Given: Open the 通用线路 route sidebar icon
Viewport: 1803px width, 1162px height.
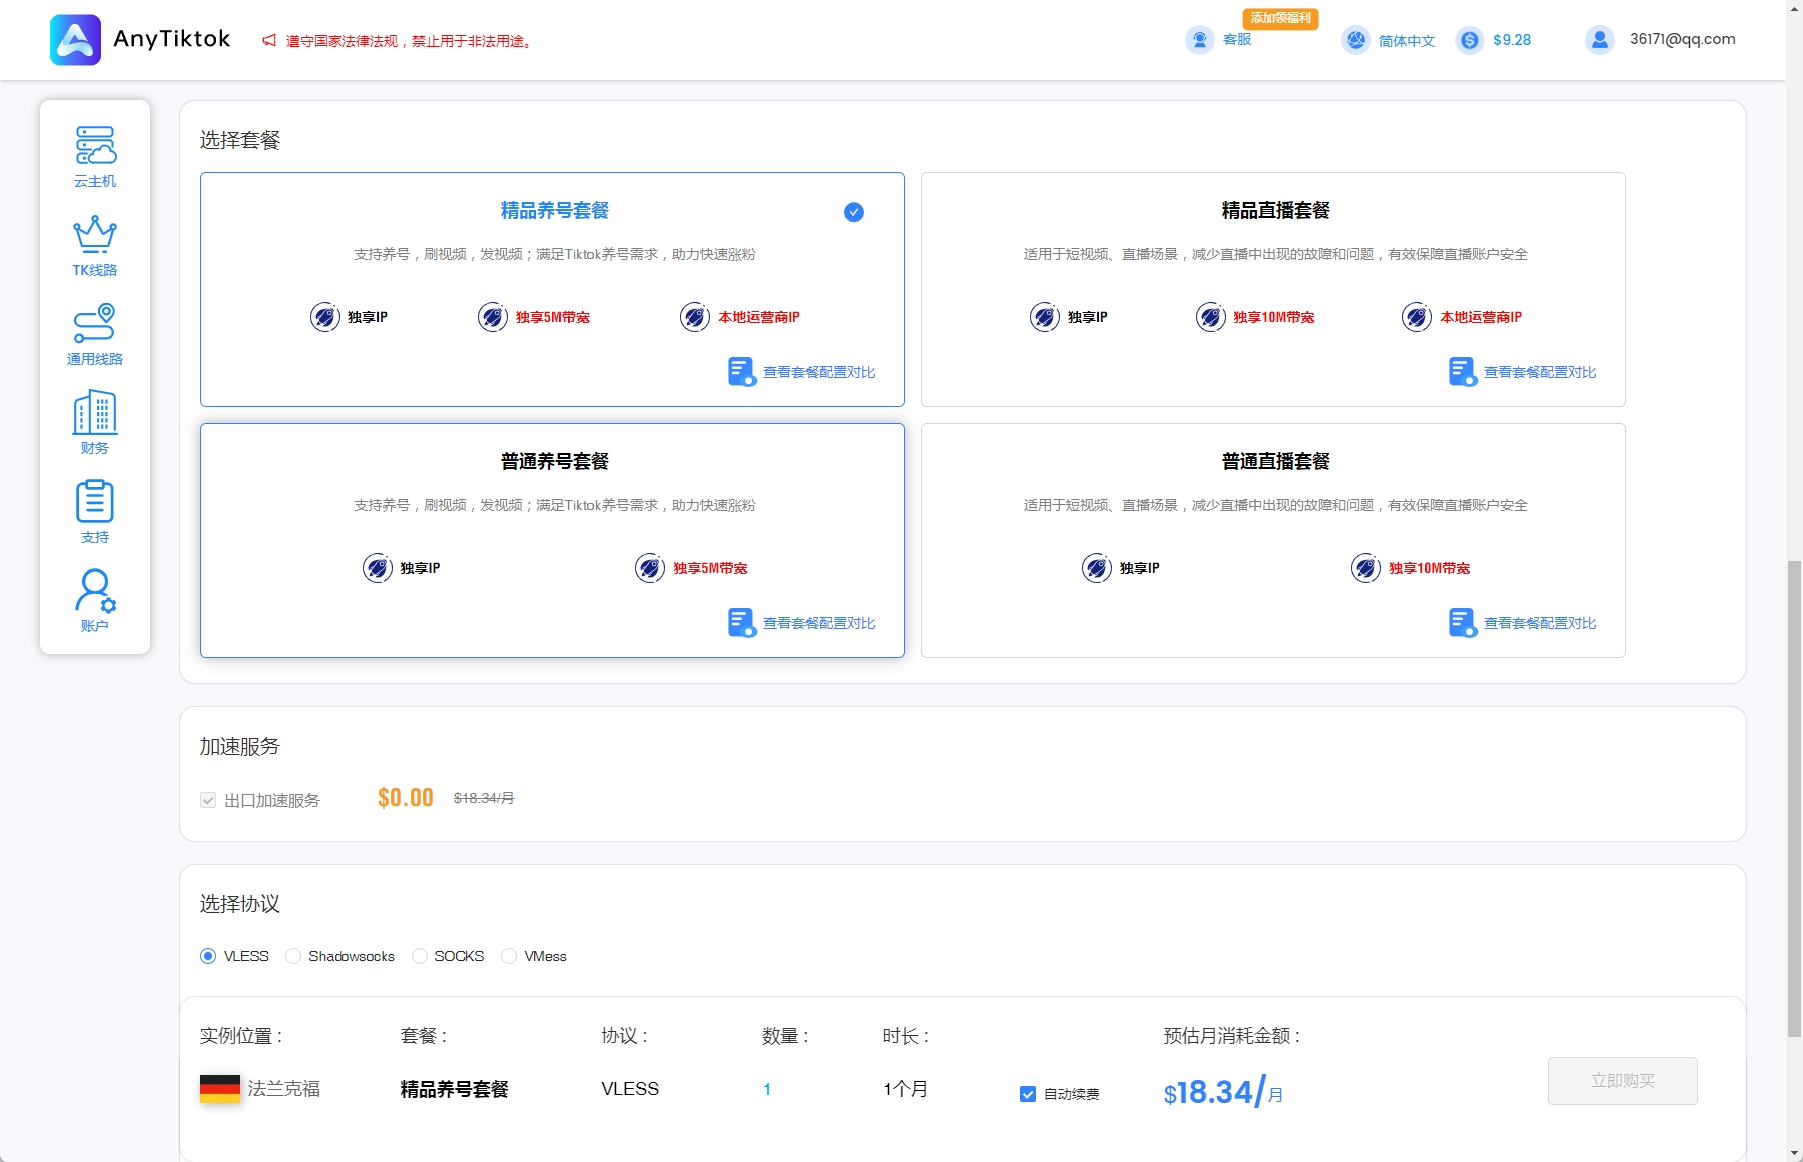Looking at the screenshot, I should point(95,323).
